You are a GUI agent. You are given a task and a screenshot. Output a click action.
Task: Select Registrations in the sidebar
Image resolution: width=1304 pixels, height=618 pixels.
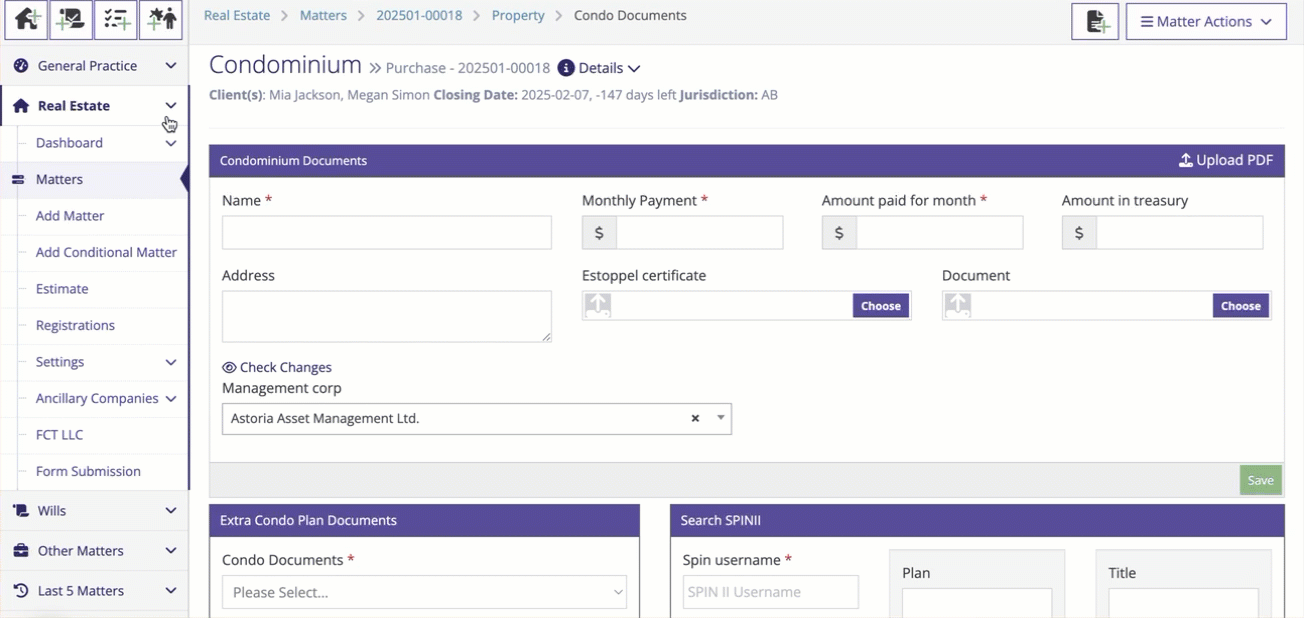click(x=75, y=325)
